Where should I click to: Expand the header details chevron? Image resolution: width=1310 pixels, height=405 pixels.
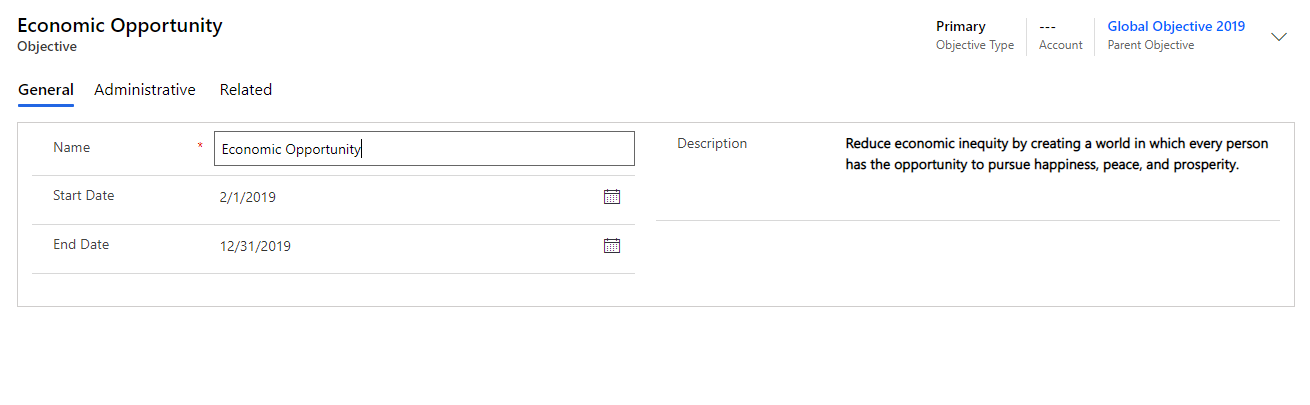1278,37
